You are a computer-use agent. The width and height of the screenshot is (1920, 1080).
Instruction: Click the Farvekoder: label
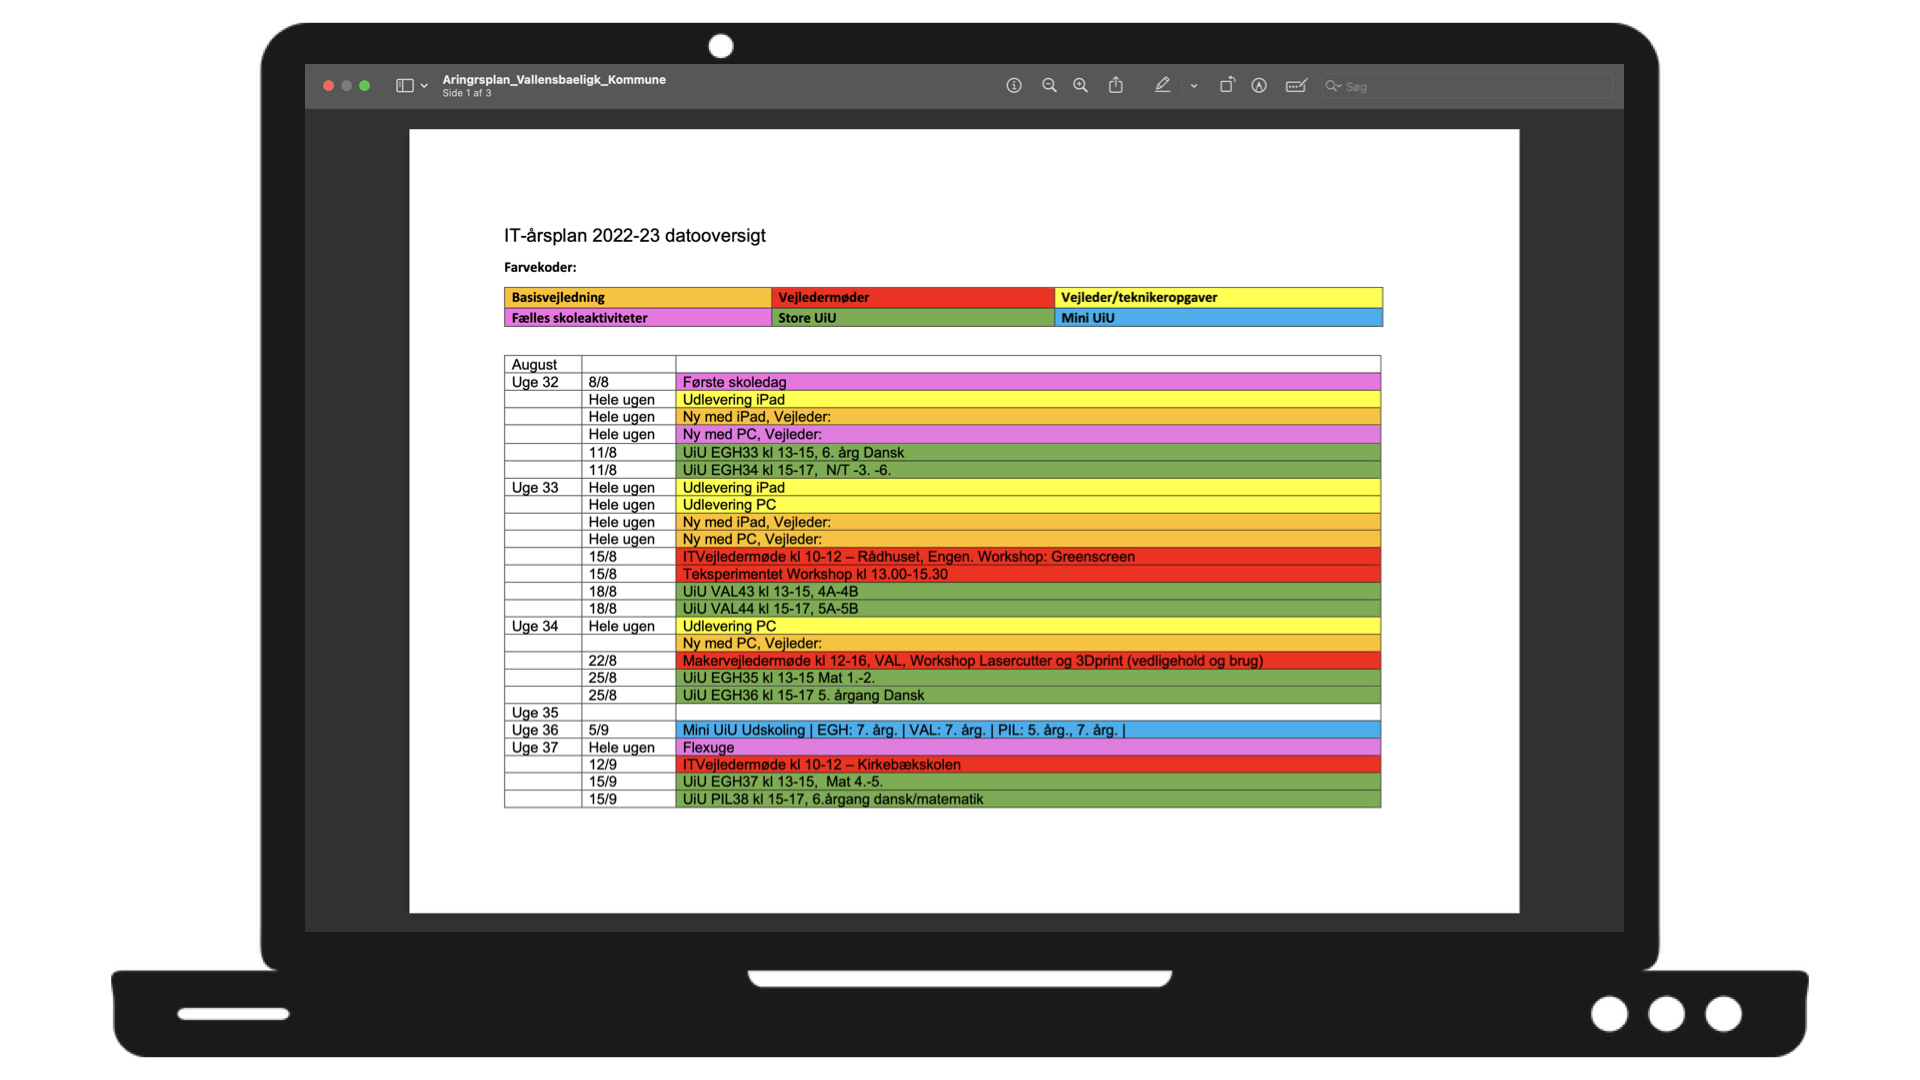540,267
